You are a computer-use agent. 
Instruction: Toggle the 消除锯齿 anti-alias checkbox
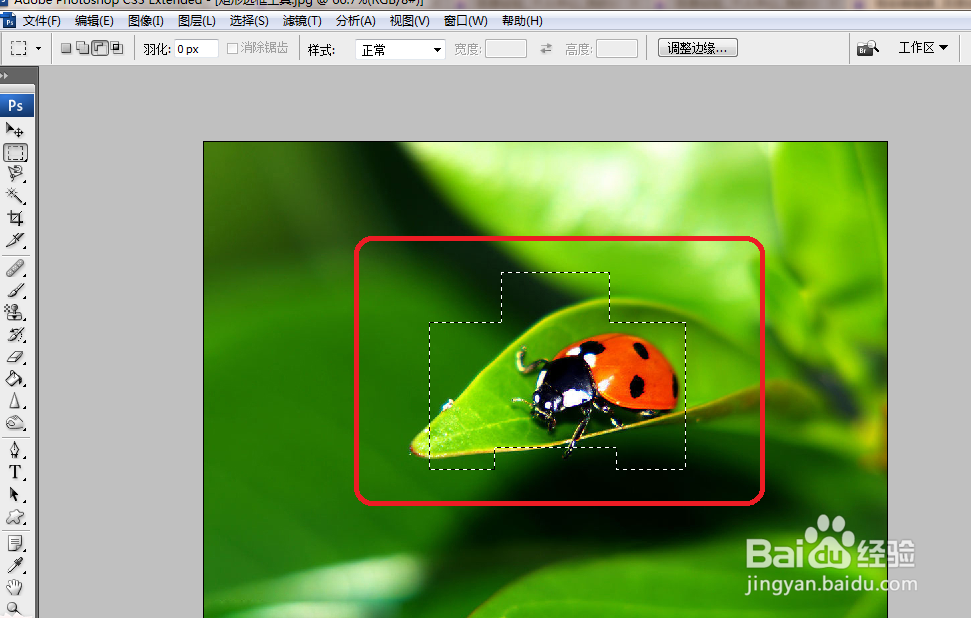coord(233,48)
